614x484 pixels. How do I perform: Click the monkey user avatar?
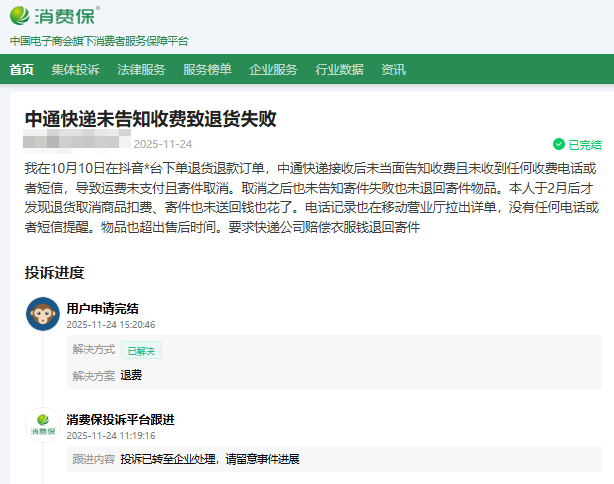point(42,314)
